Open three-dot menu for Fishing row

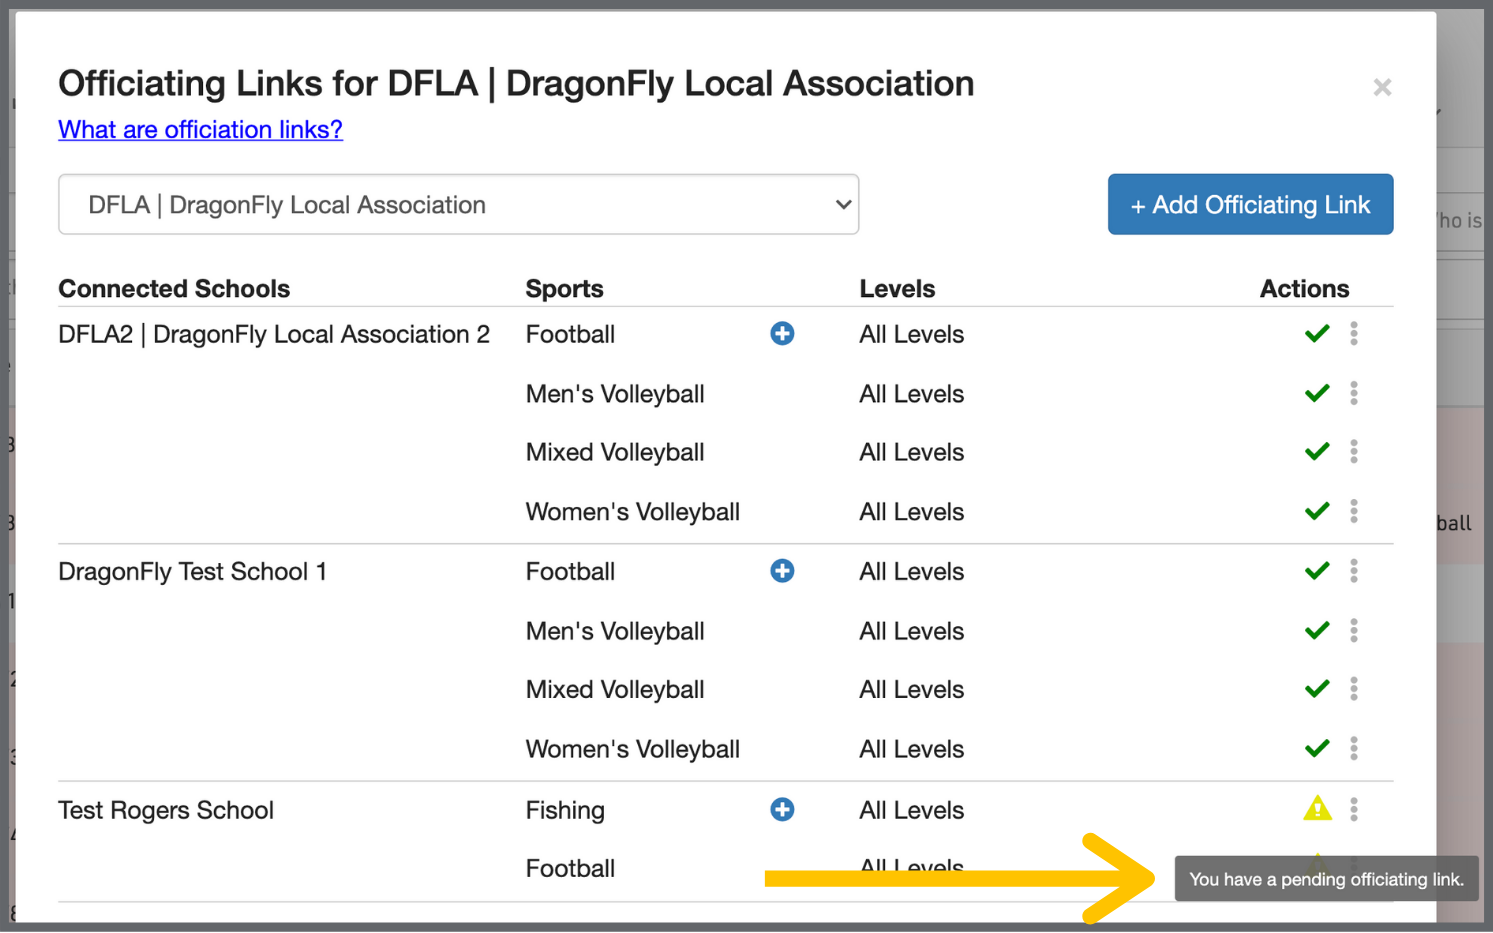(1354, 809)
